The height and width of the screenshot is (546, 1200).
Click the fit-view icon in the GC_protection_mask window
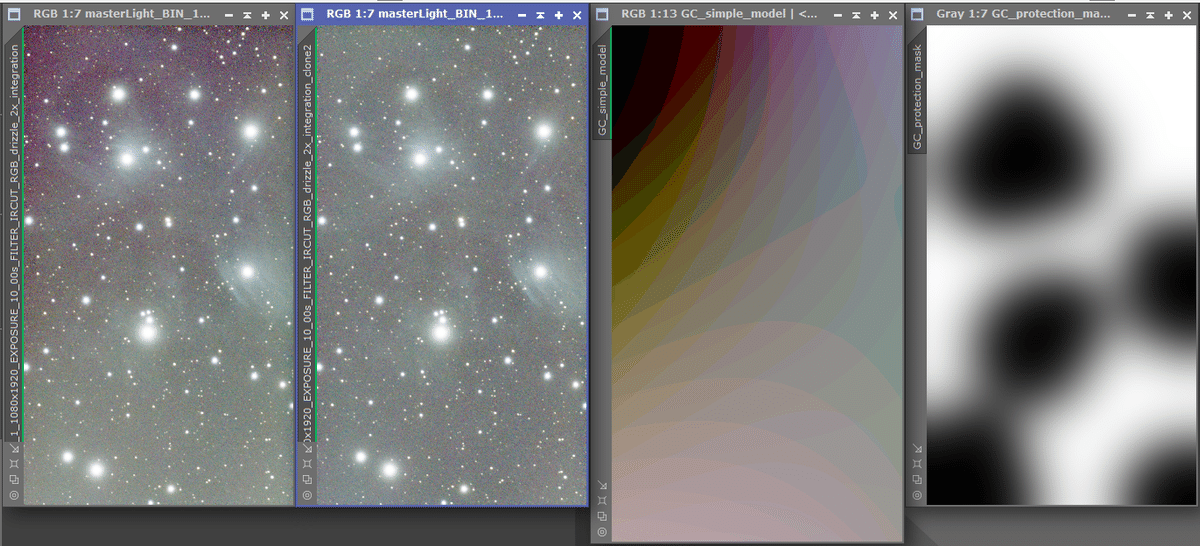pos(917,464)
